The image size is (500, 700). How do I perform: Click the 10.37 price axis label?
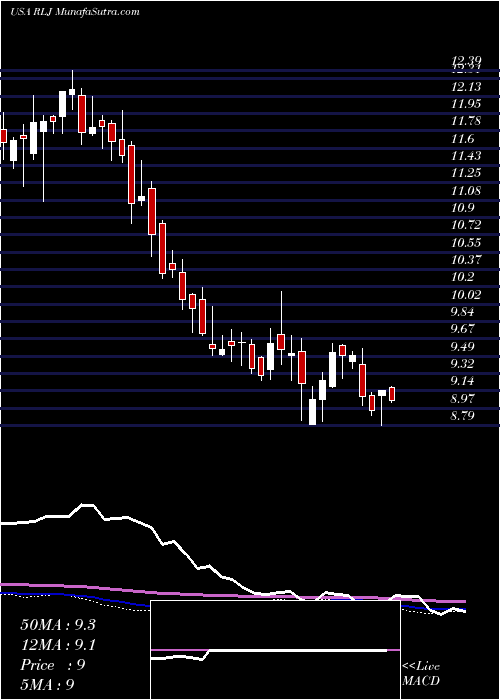point(466,260)
